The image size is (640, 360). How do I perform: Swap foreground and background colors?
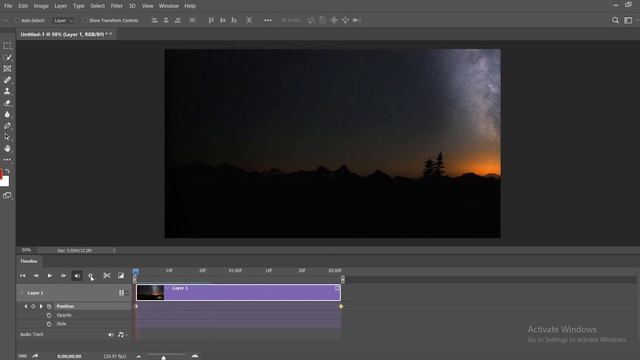[x=7, y=171]
